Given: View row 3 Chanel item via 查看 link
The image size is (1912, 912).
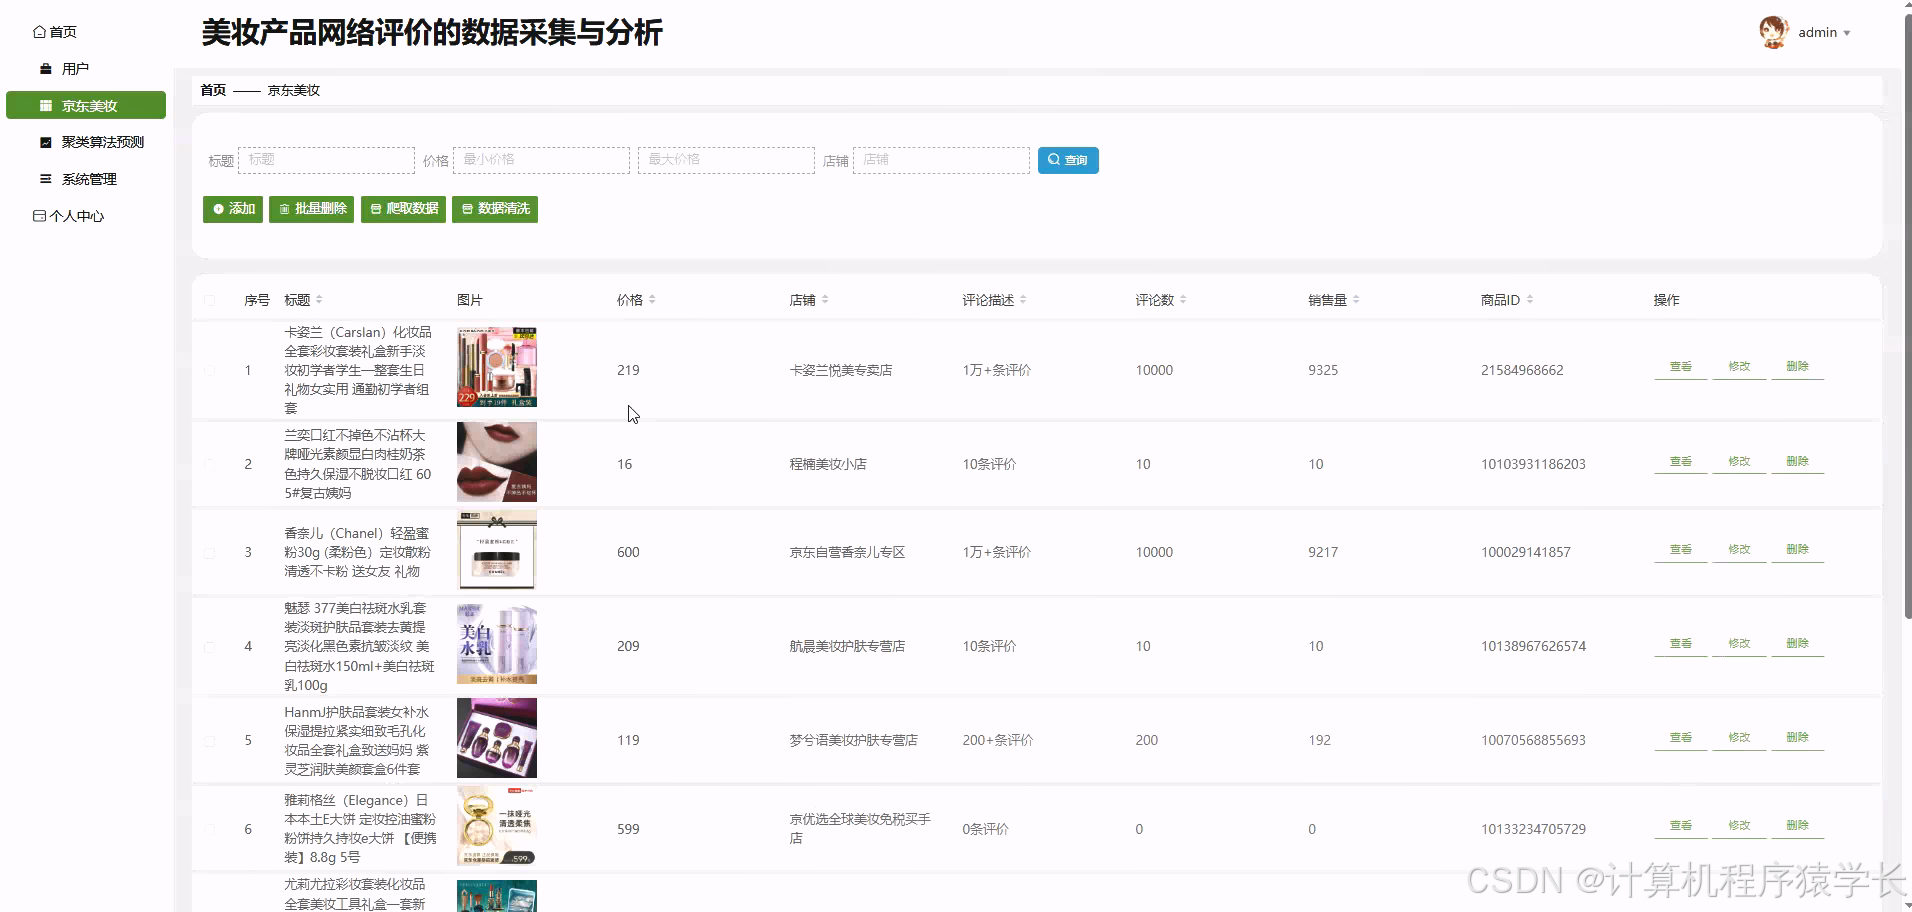Looking at the screenshot, I should point(1680,548).
